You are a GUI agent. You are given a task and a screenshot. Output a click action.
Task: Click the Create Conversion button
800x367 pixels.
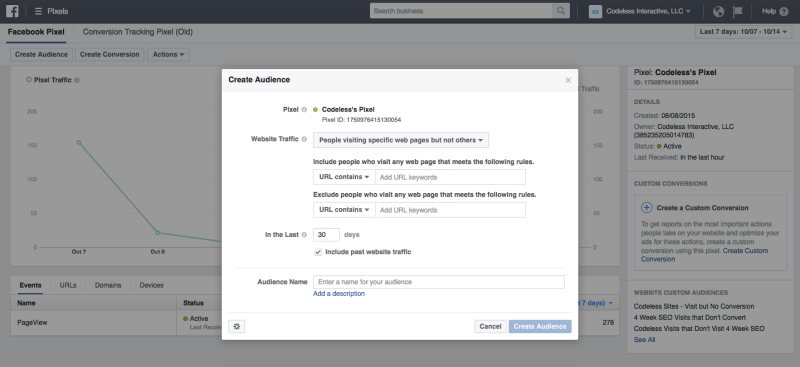110,55
